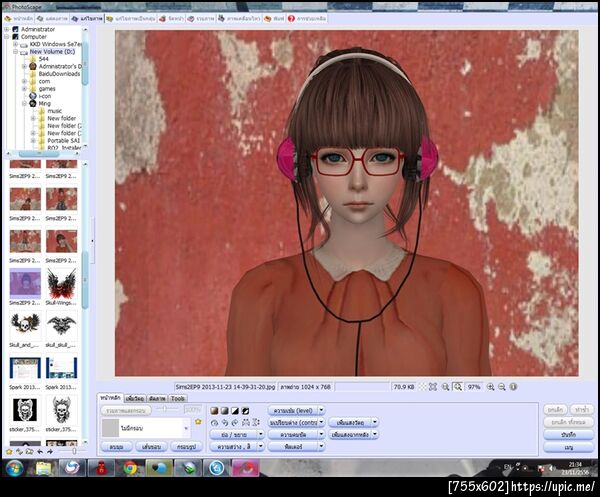Open Windows Explorer from the taskbar
This screenshot has width=600, height=497.
pyautogui.click(x=43, y=468)
